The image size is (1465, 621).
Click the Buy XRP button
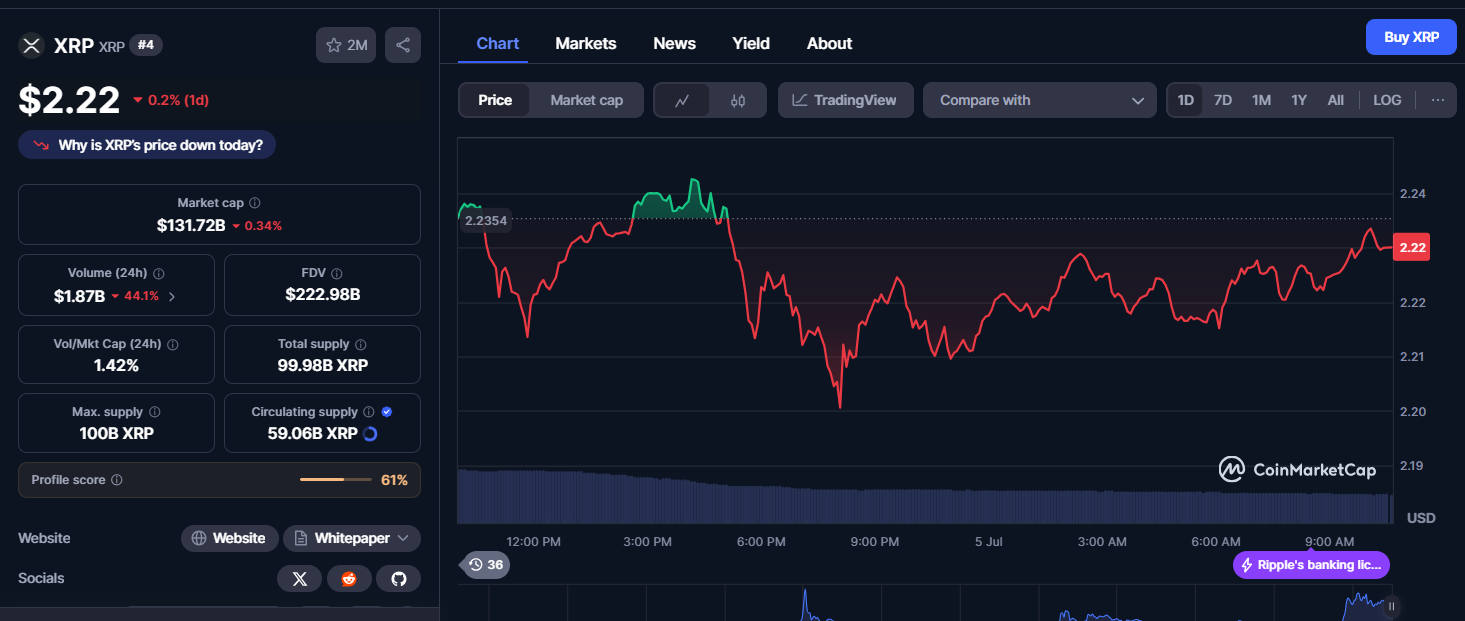(x=1411, y=37)
